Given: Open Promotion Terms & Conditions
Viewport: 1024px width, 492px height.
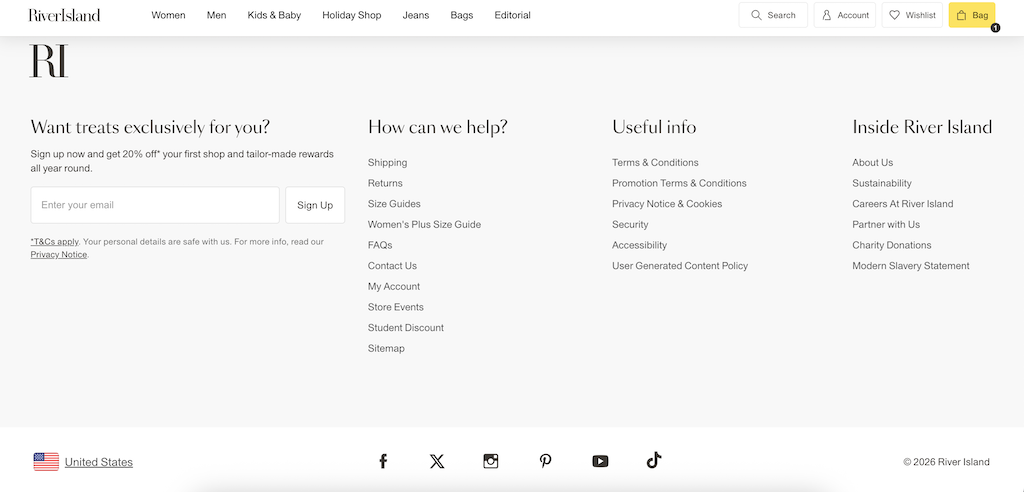Looking at the screenshot, I should pos(679,183).
